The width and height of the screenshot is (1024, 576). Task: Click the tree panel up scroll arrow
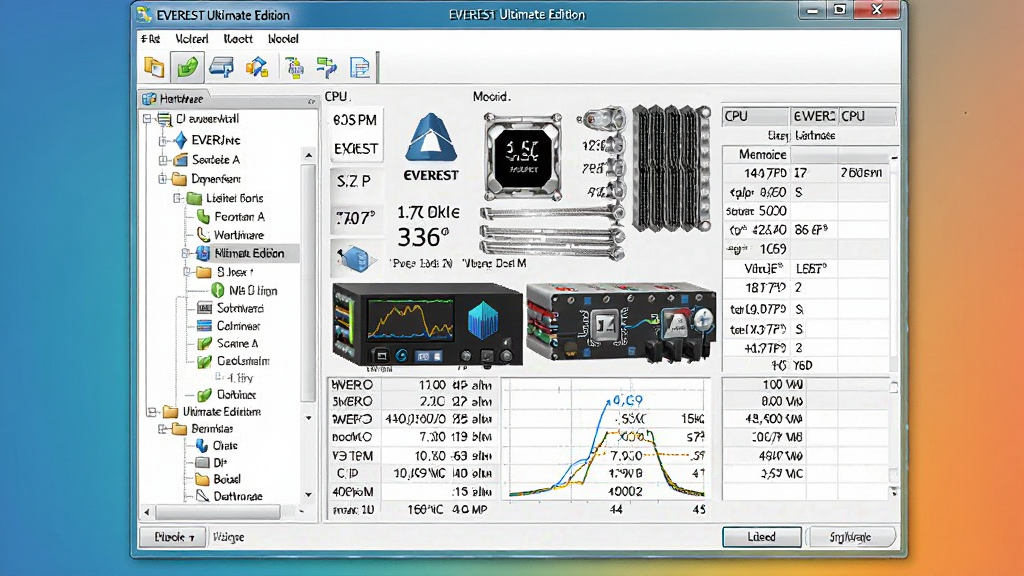click(309, 155)
